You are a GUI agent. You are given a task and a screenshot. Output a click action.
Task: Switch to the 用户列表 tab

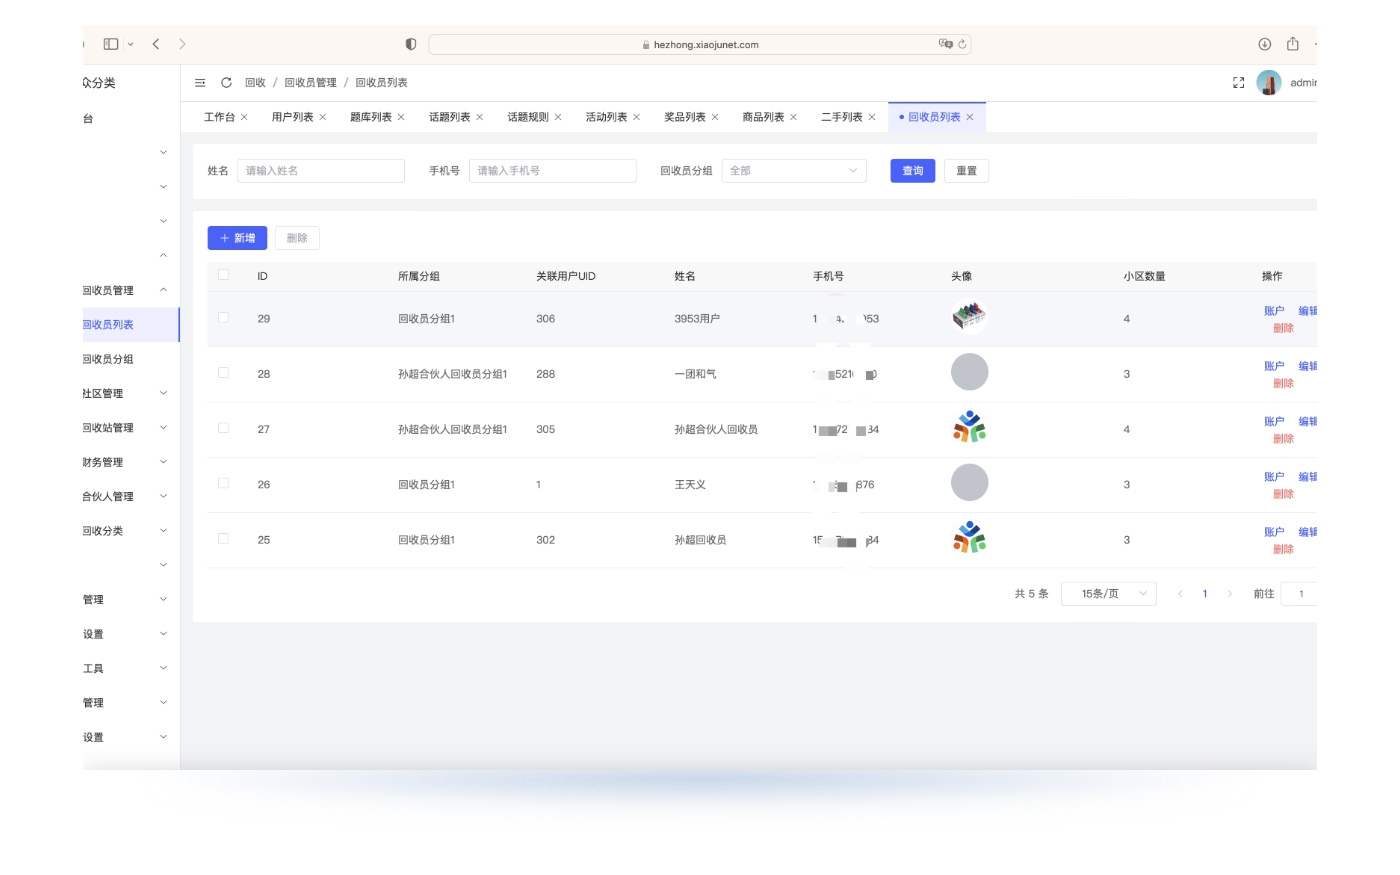pyautogui.click(x=292, y=117)
